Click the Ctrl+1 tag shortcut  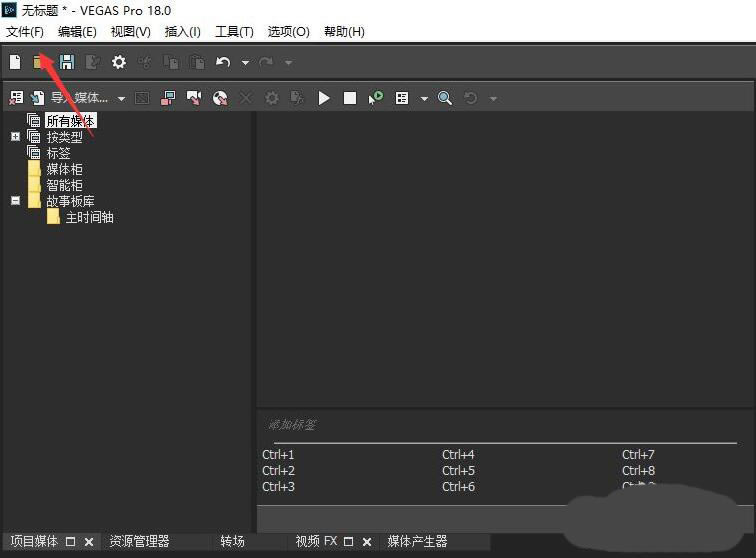click(278, 455)
